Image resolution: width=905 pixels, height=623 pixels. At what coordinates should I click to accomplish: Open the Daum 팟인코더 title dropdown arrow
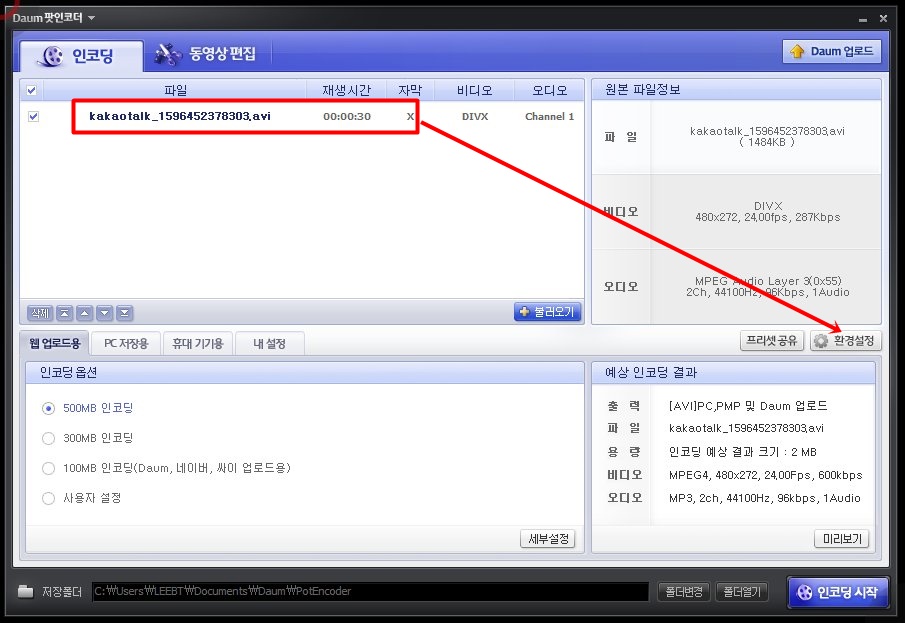92,18
